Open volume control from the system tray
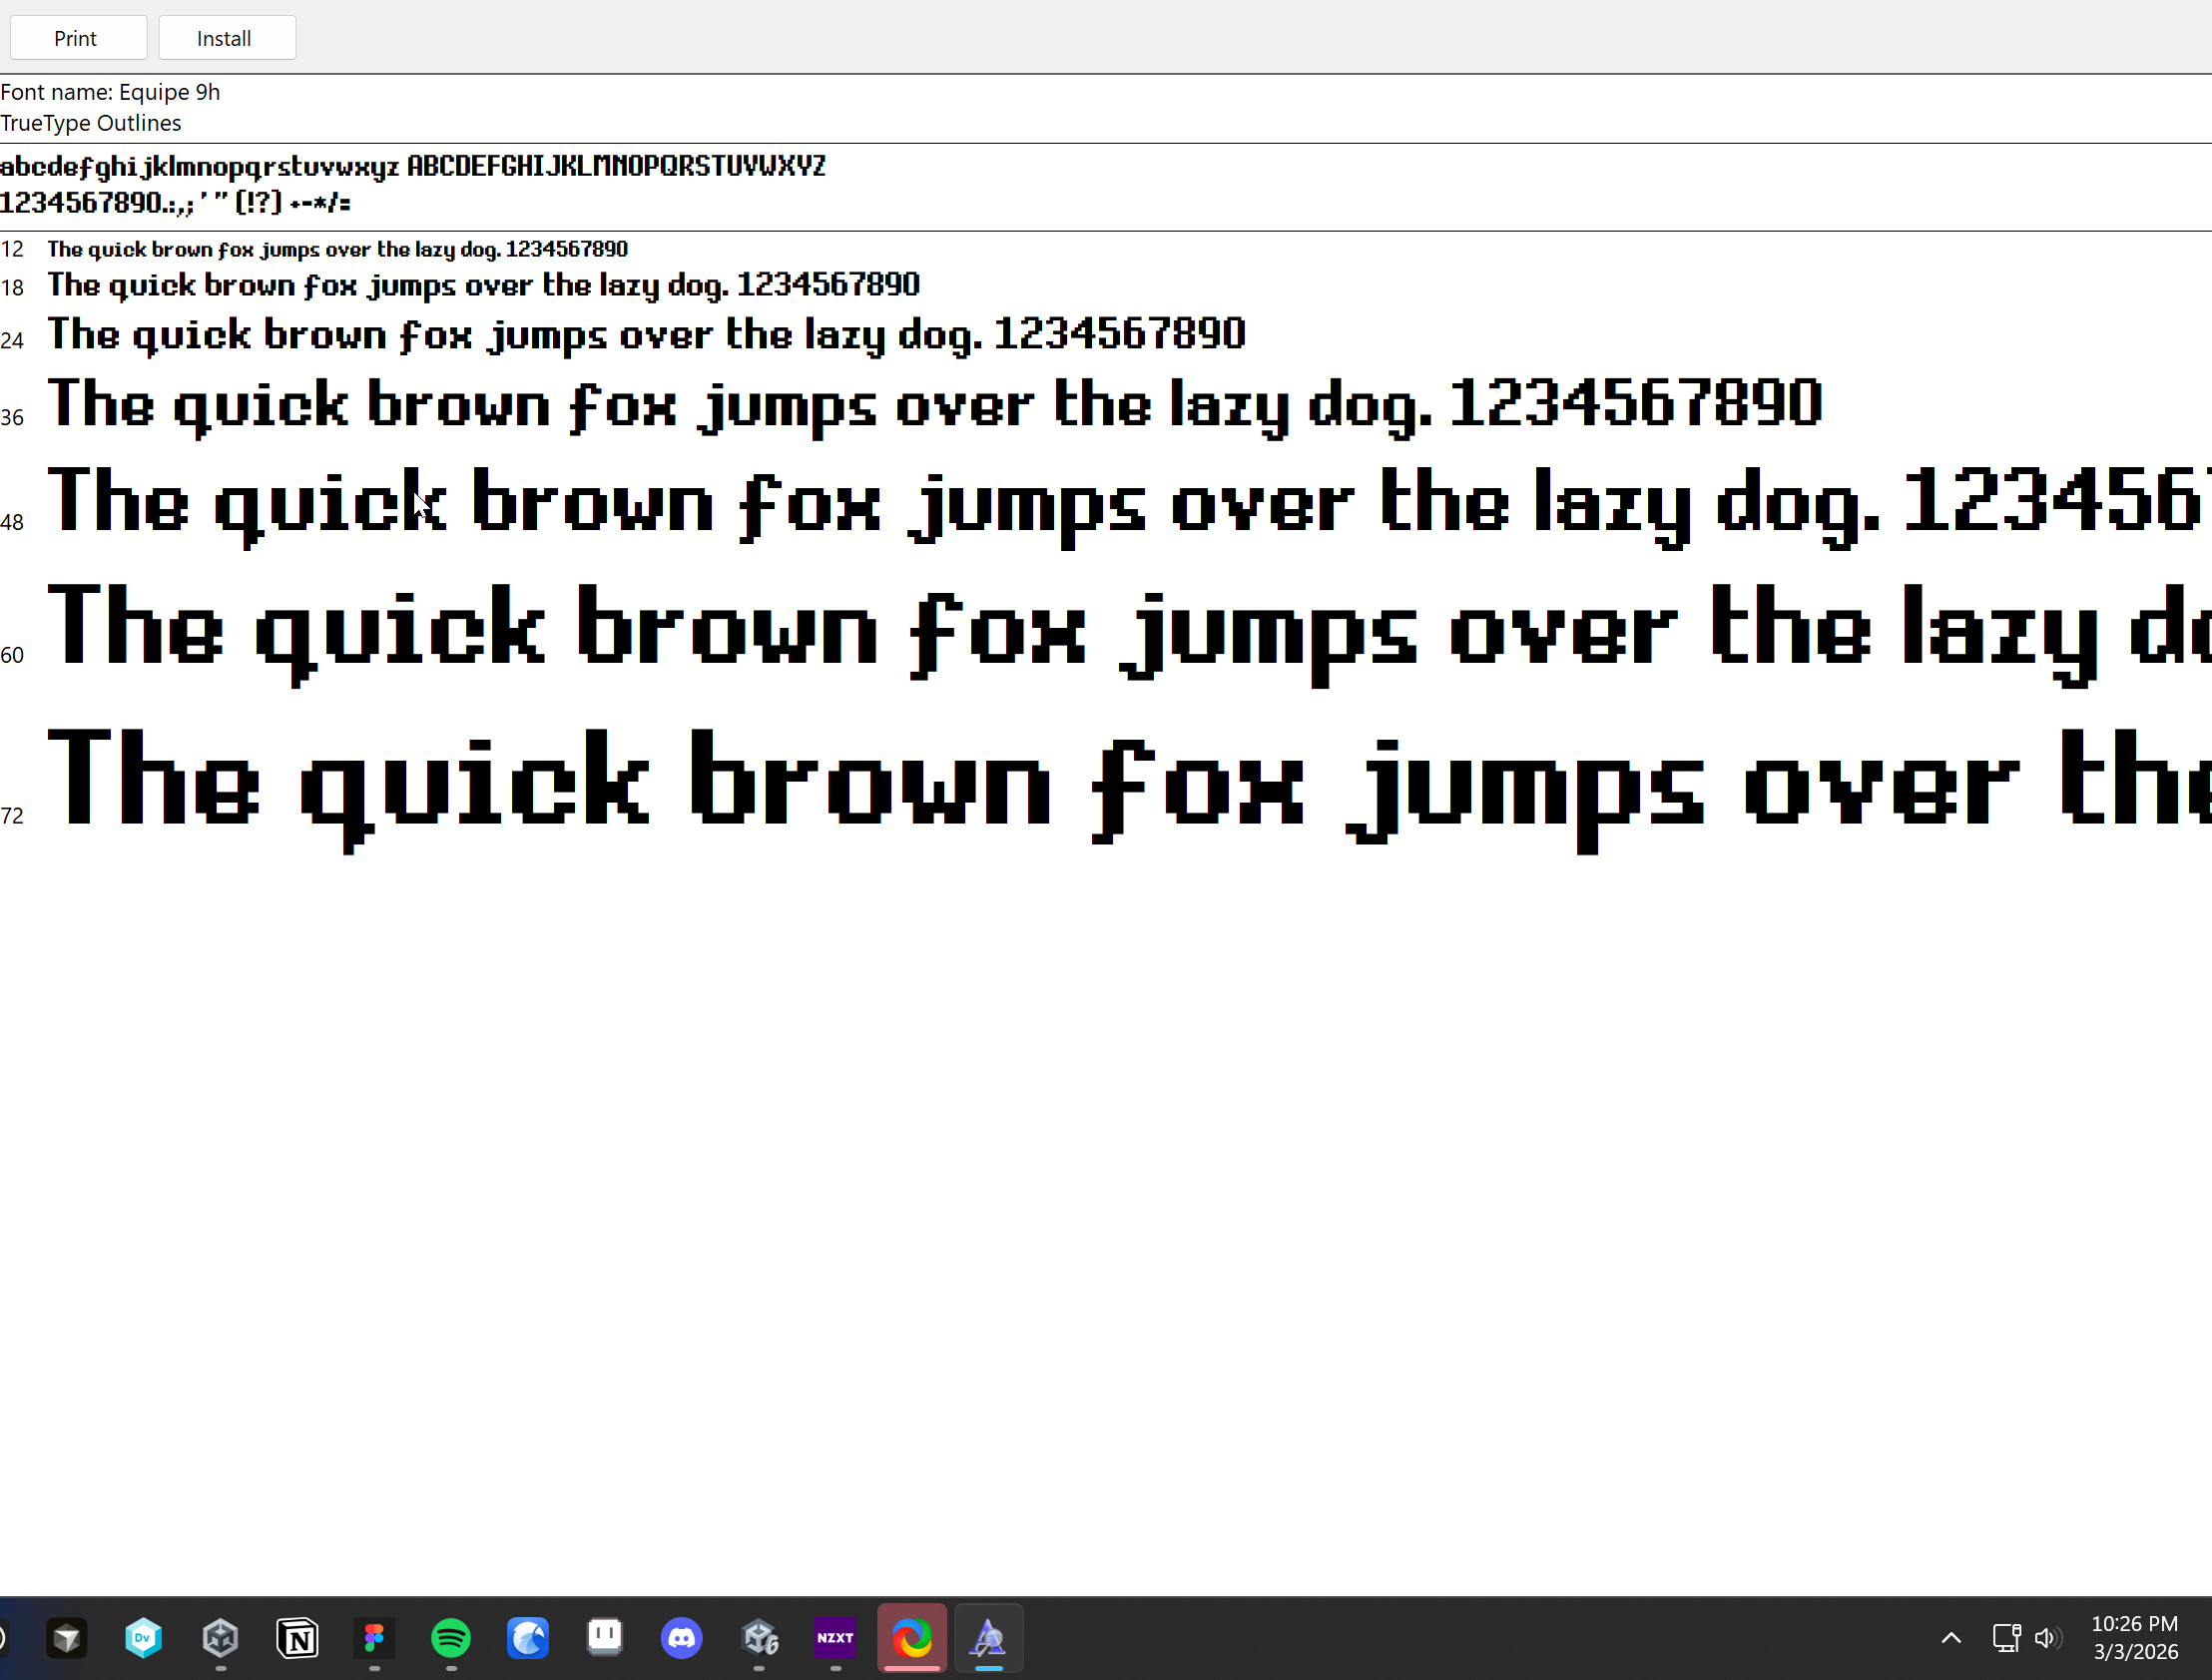Screen dimensions: 2212x1680 click(2046, 1638)
